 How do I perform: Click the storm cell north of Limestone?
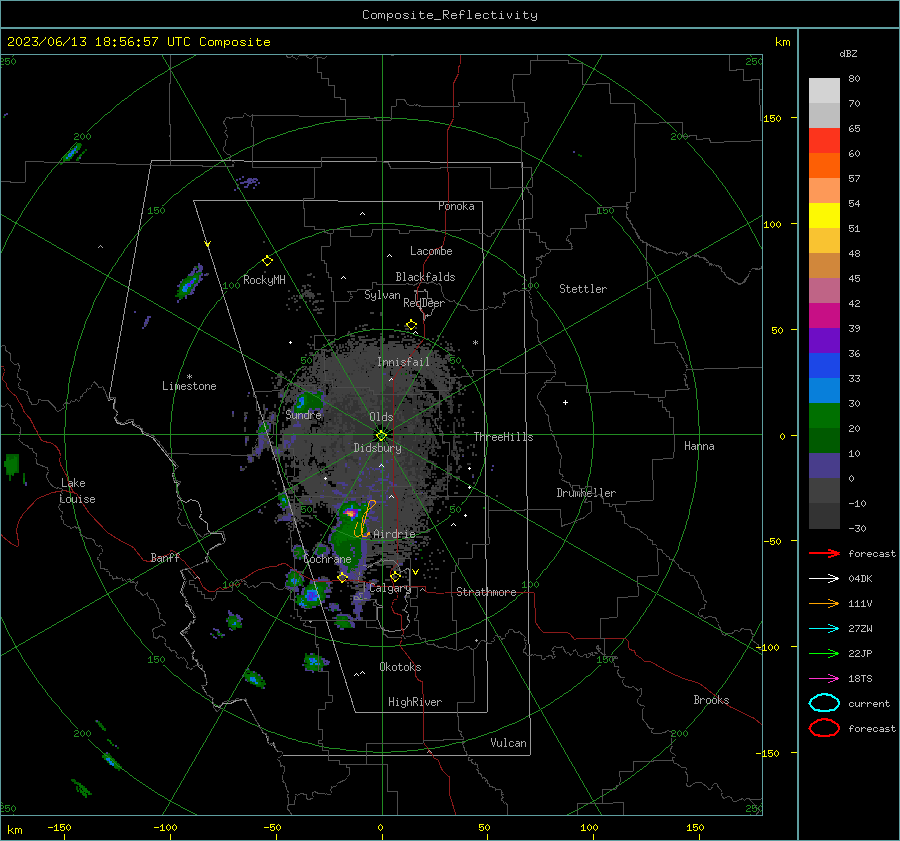pyautogui.click(x=189, y=282)
